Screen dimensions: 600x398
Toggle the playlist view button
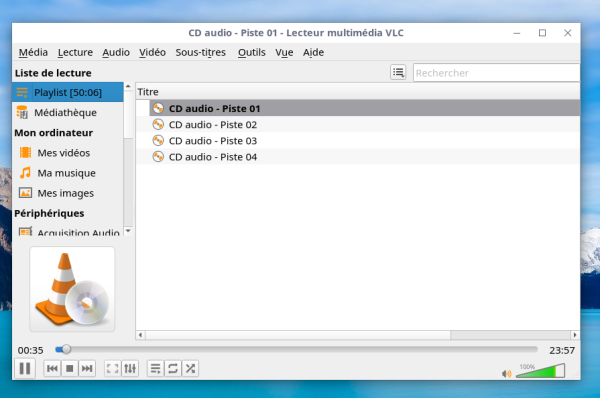(156, 369)
